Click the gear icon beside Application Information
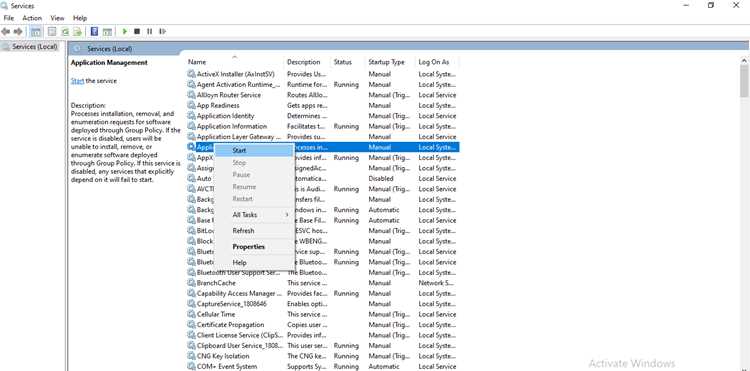Viewport: 750px width, 371px height. (x=192, y=127)
